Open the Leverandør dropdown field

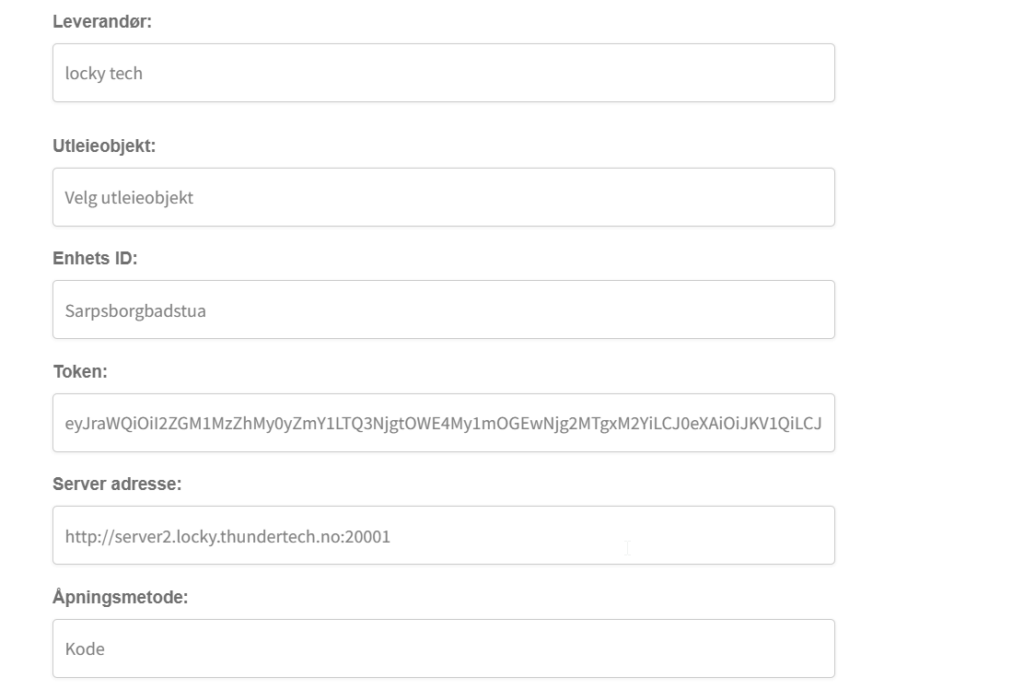point(443,72)
